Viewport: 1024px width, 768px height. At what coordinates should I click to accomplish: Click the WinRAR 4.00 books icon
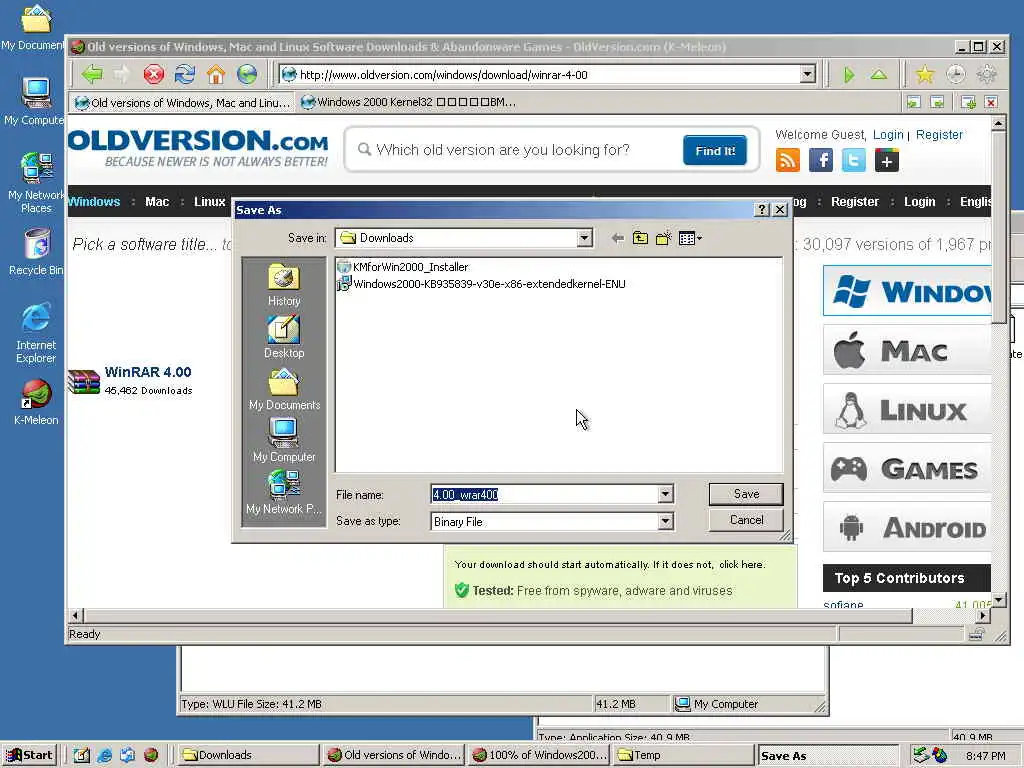(x=84, y=382)
